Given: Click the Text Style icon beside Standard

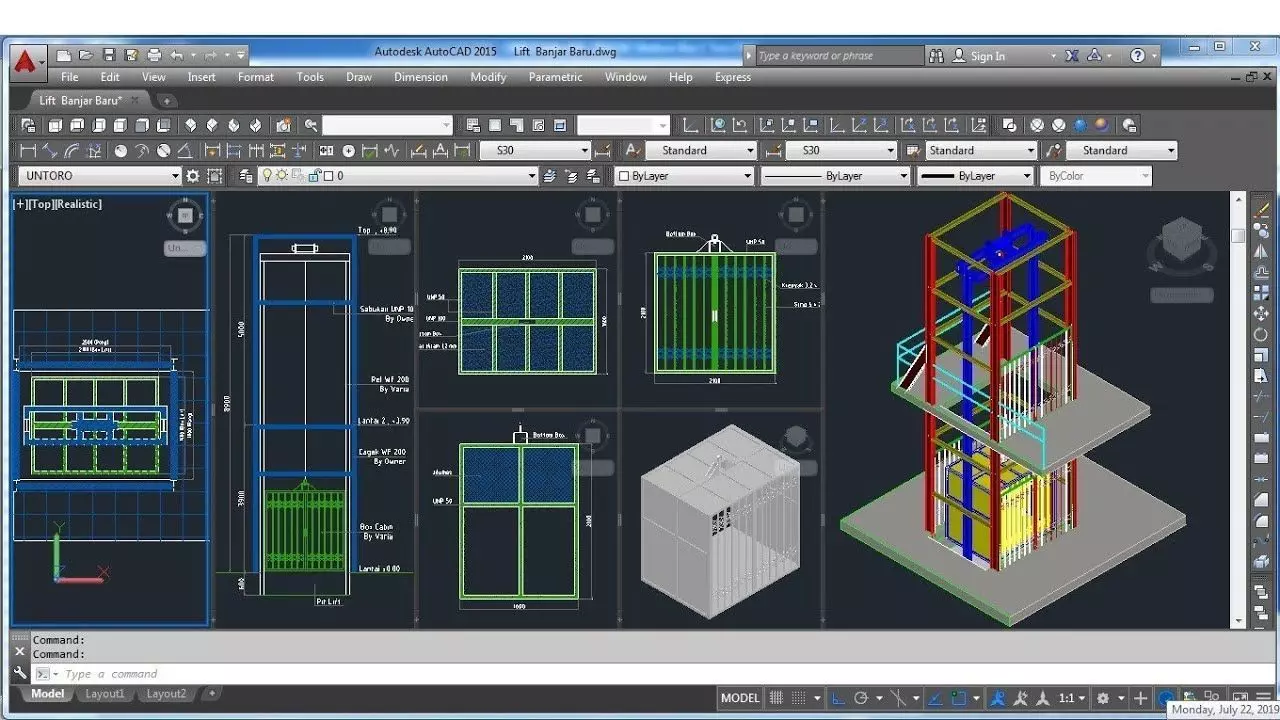Looking at the screenshot, I should click(x=632, y=151).
